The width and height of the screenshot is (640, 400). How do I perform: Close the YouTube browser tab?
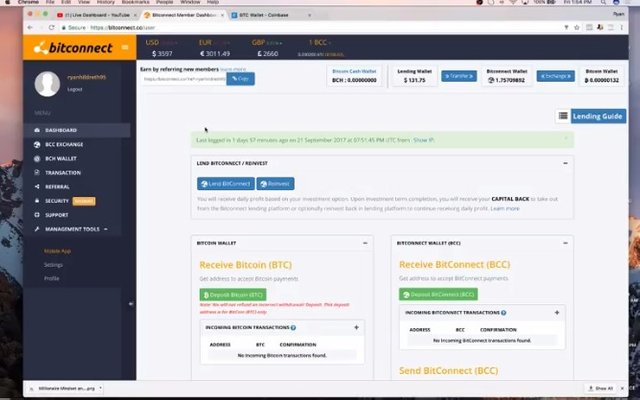(x=135, y=16)
